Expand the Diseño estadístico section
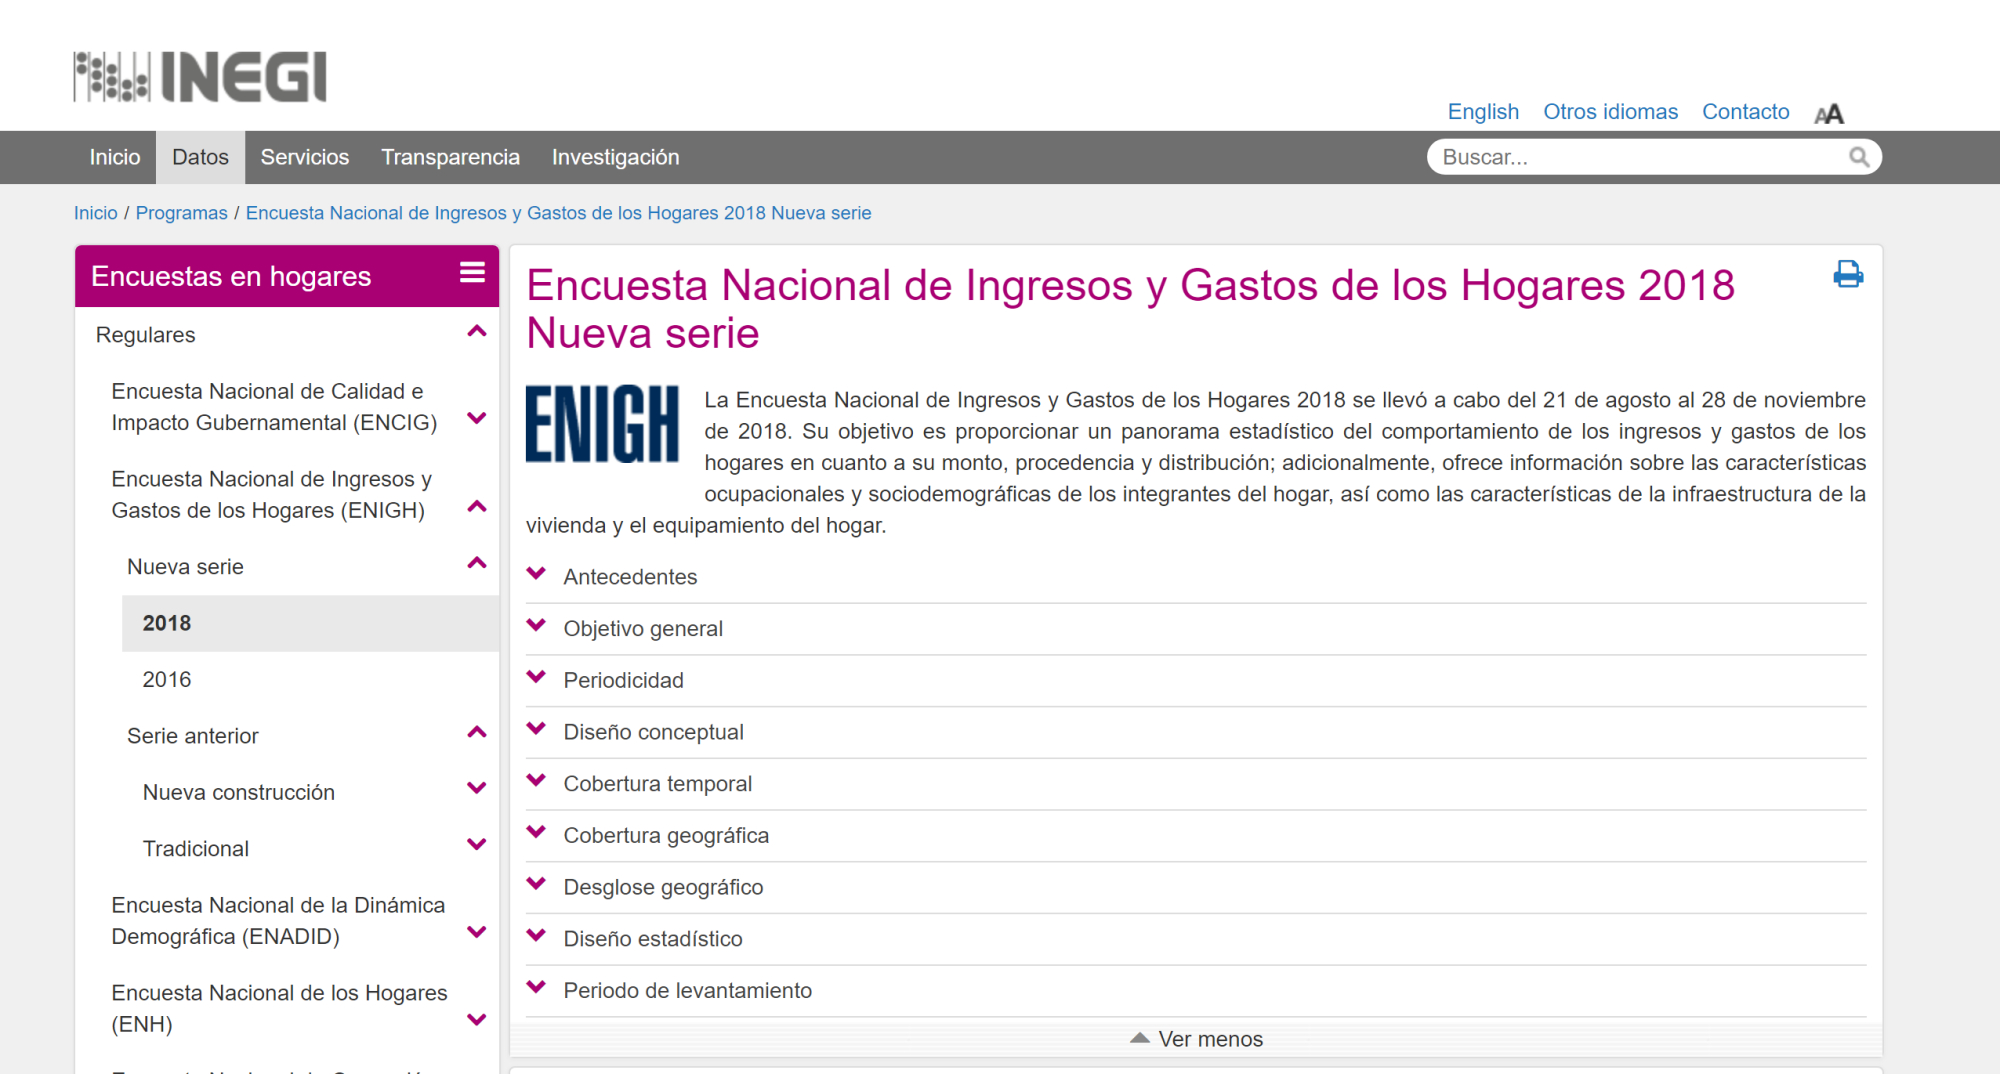 (x=1196, y=939)
